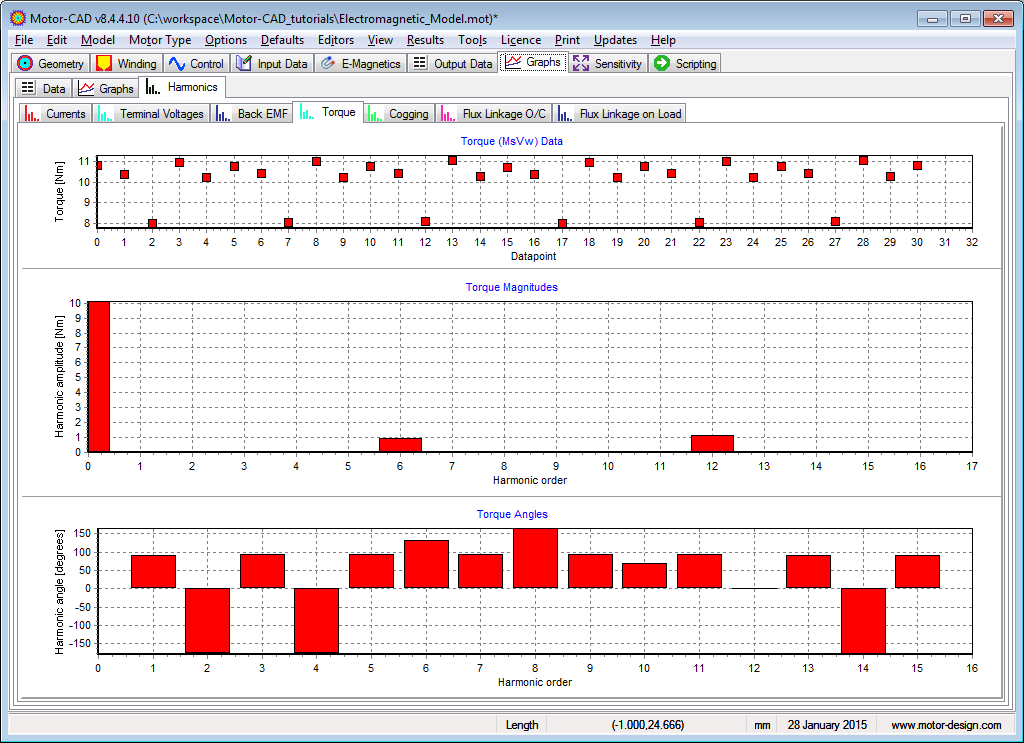Switch to the Currents harmonics tab
This screenshot has height=743, width=1024.
[56, 114]
